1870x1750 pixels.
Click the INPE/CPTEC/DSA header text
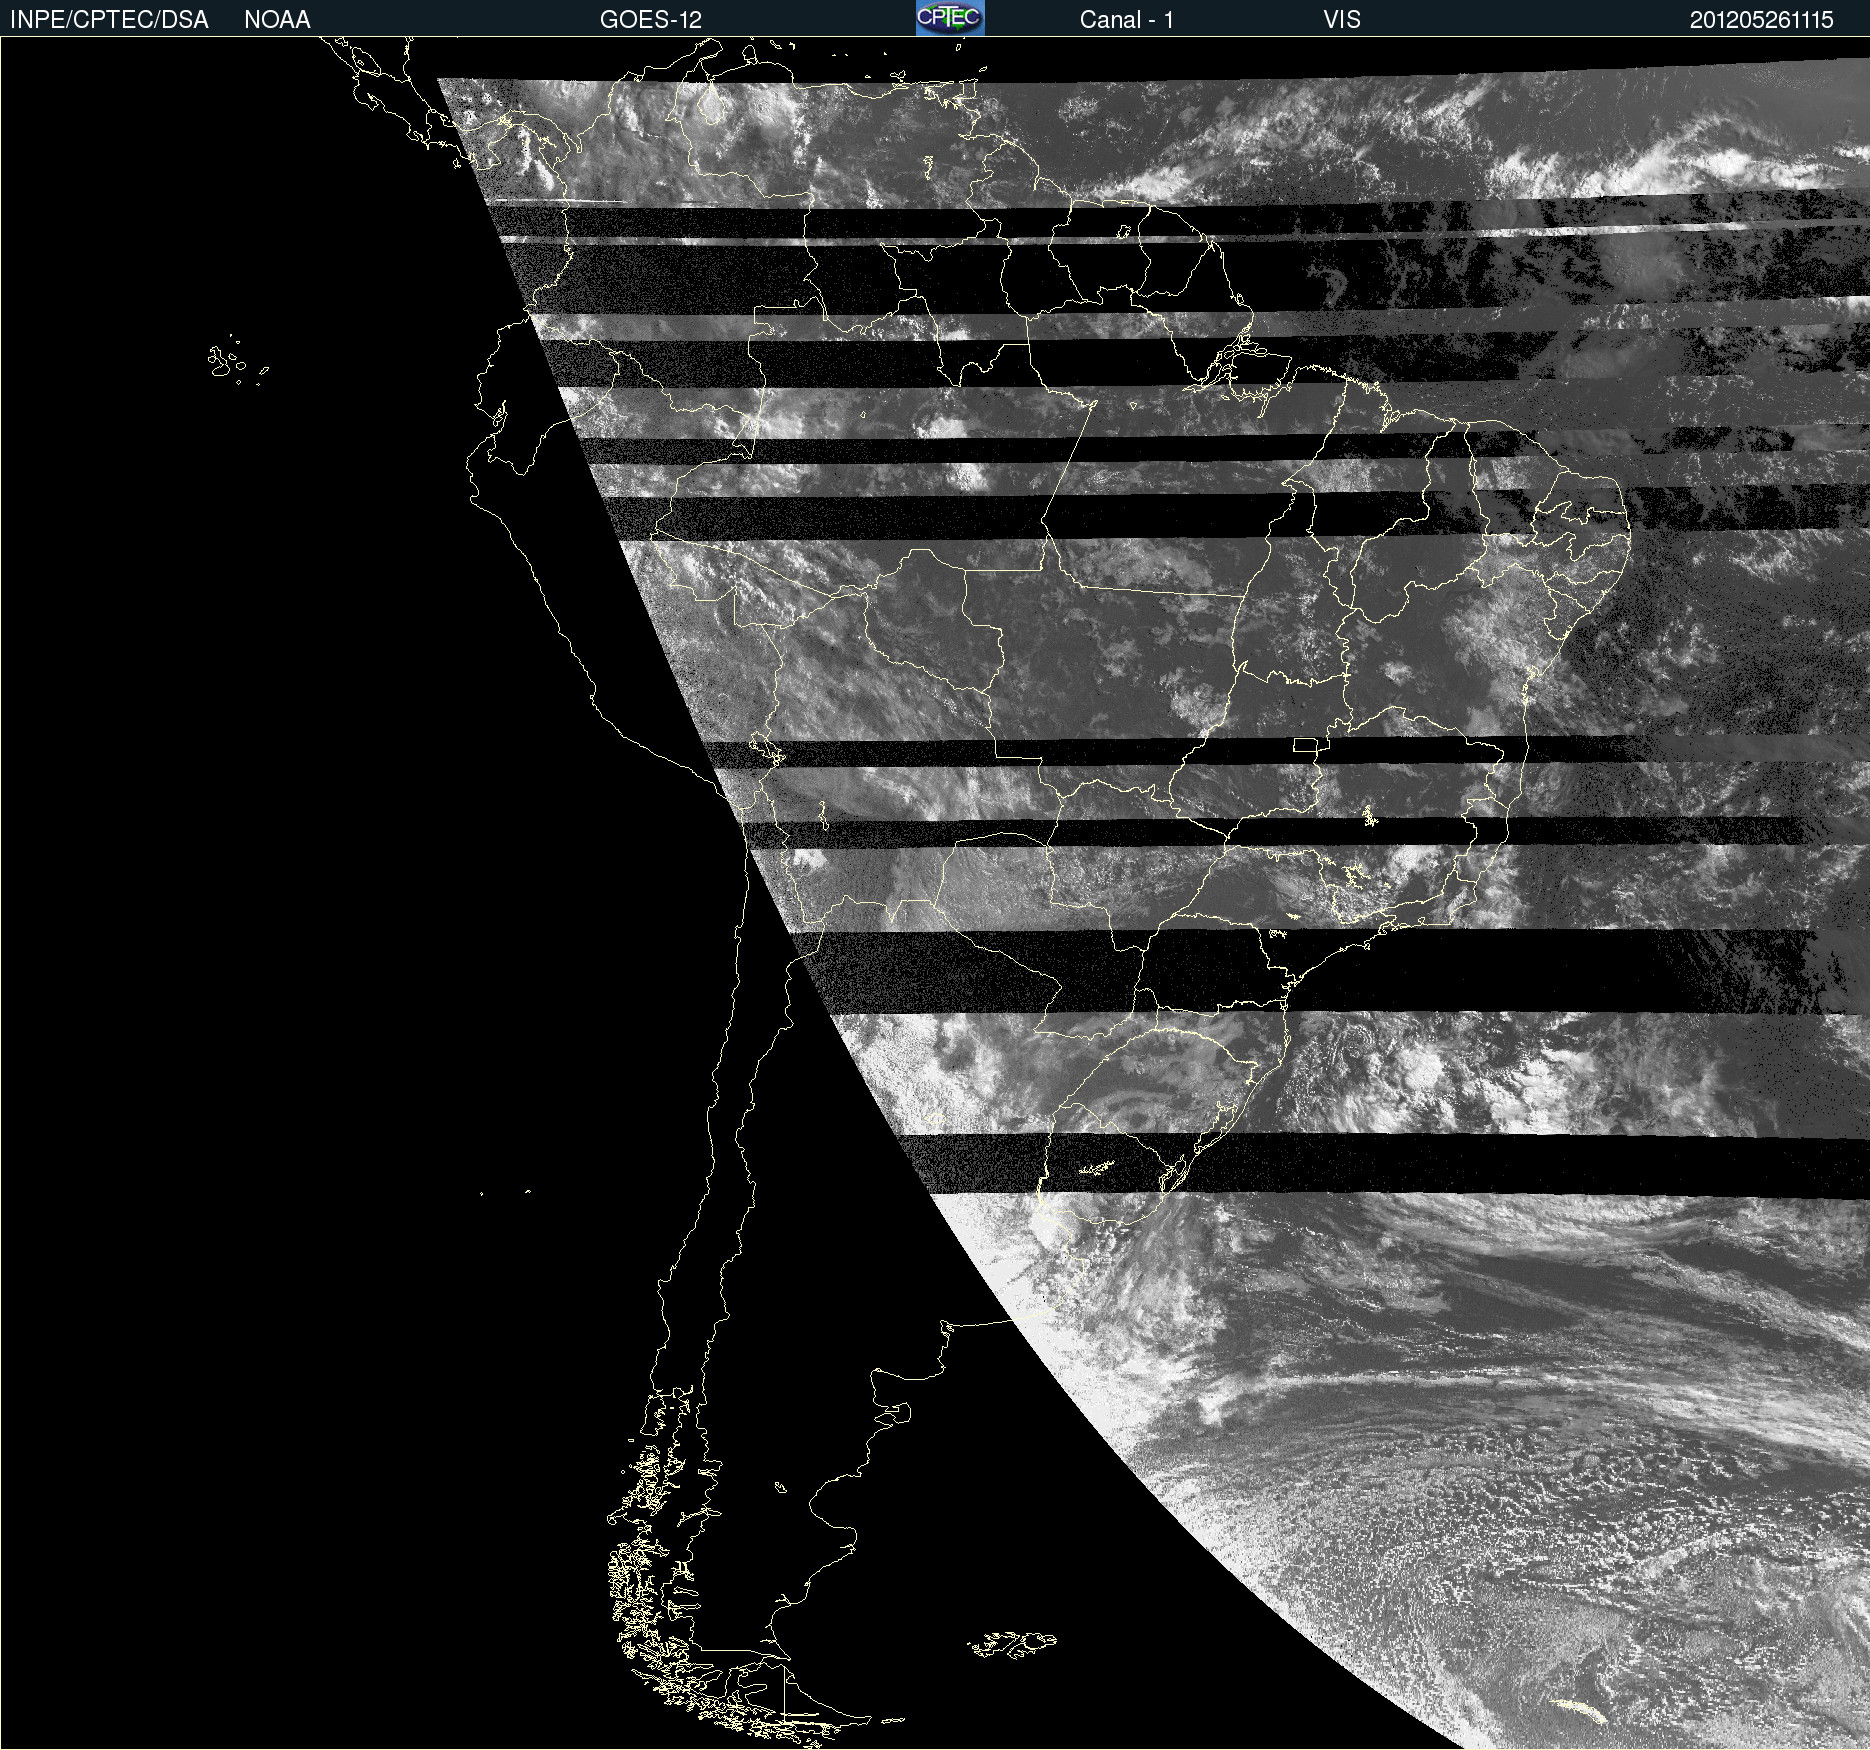[x=109, y=20]
